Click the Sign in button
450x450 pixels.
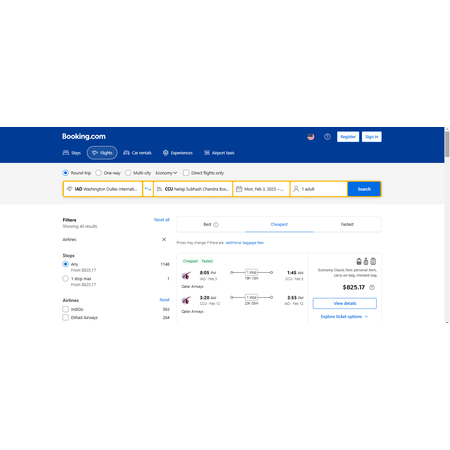pyautogui.click(x=372, y=137)
